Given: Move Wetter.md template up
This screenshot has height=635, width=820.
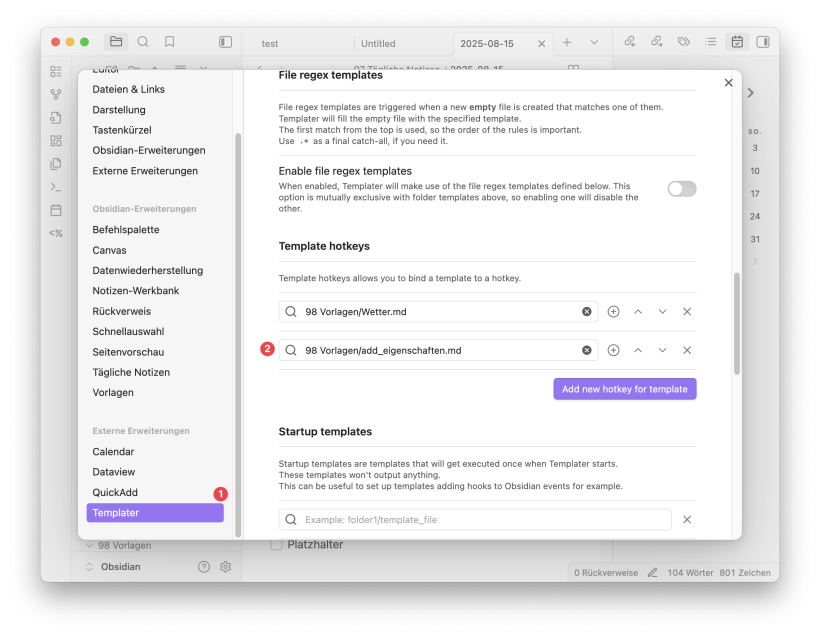Looking at the screenshot, I should pyautogui.click(x=638, y=312).
